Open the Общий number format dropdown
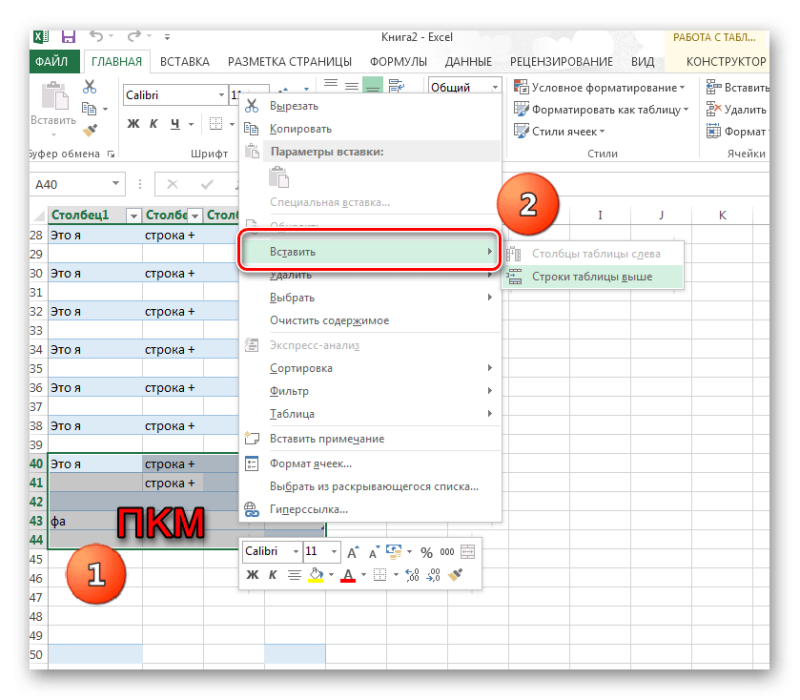800x700 pixels. (x=495, y=87)
